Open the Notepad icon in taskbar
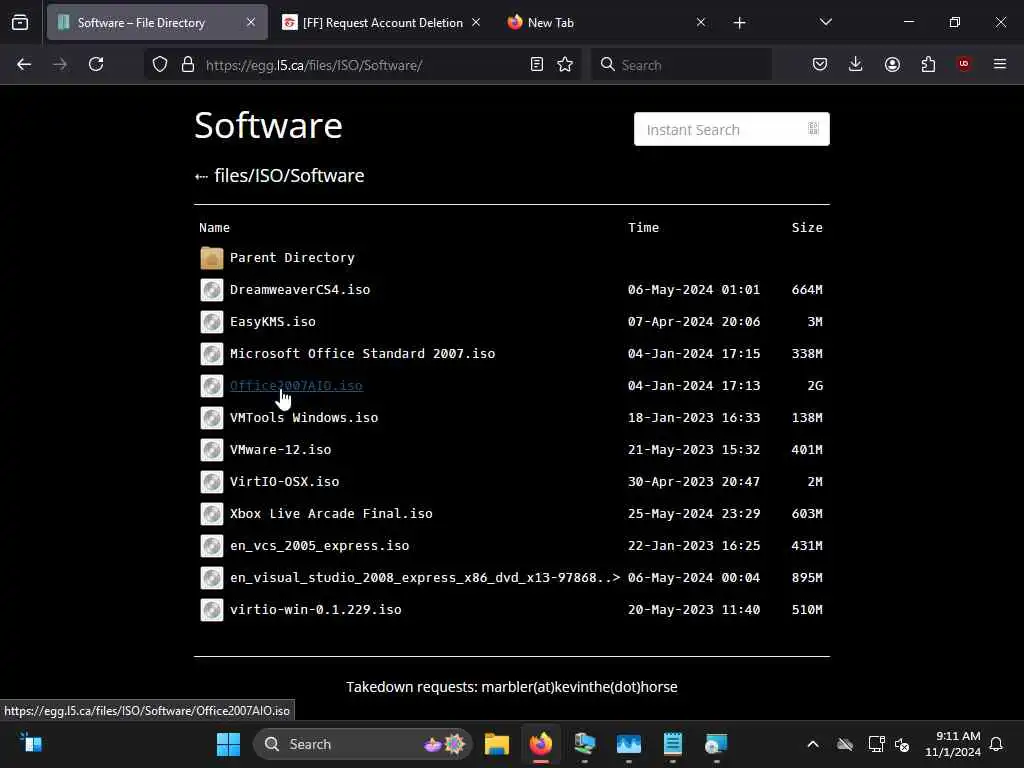Viewport: 1024px width, 768px height. point(673,744)
